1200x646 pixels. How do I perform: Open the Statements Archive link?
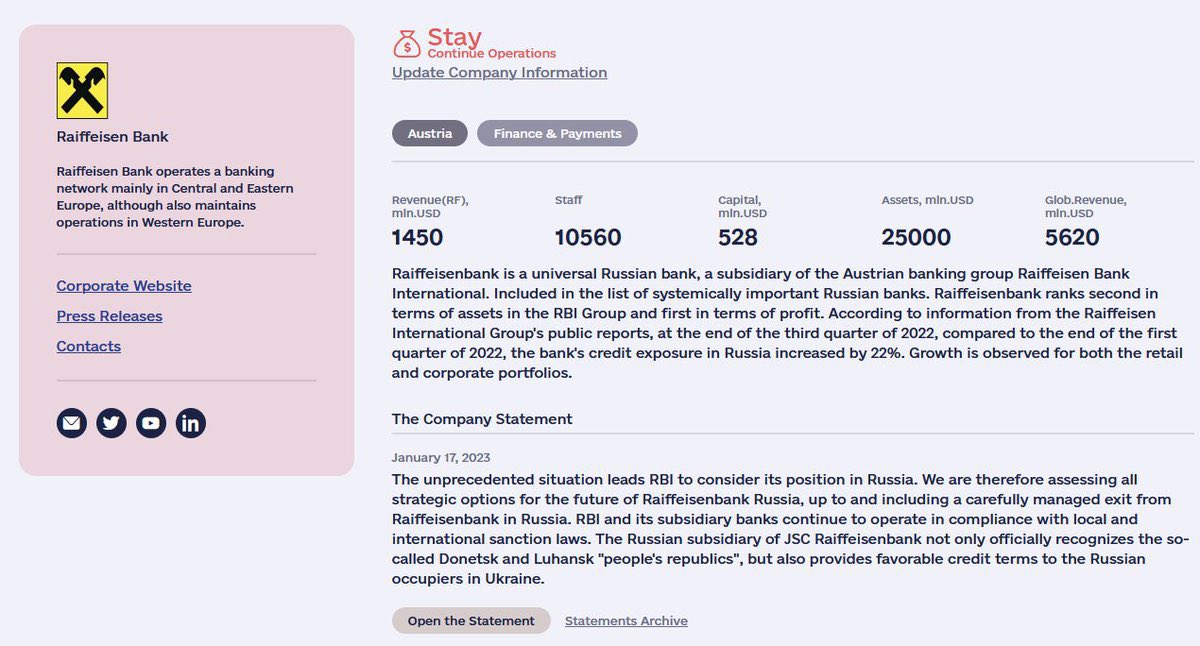click(x=626, y=621)
